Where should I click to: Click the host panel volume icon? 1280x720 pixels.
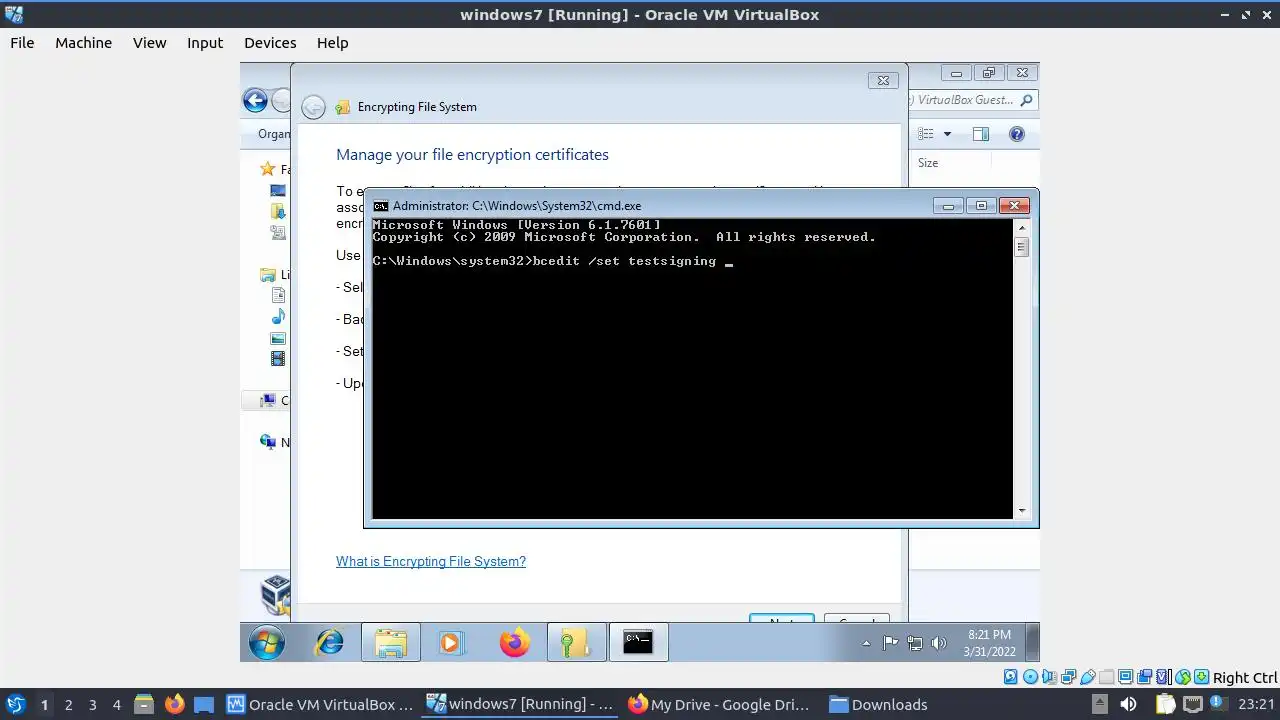click(1128, 704)
